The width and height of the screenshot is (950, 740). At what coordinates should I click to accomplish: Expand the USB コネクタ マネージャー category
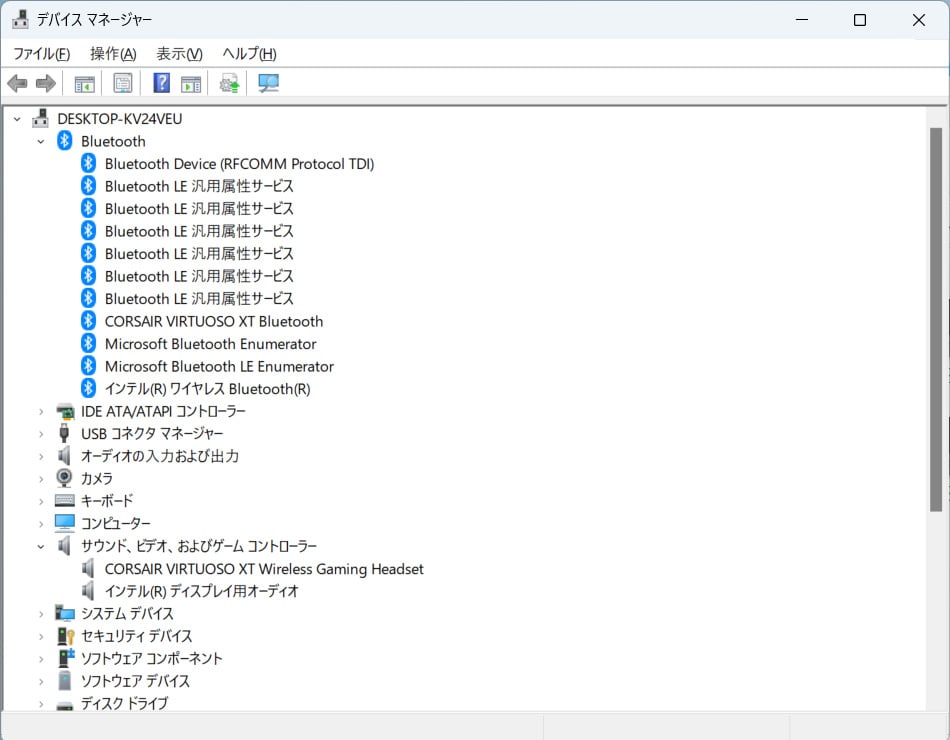point(41,435)
